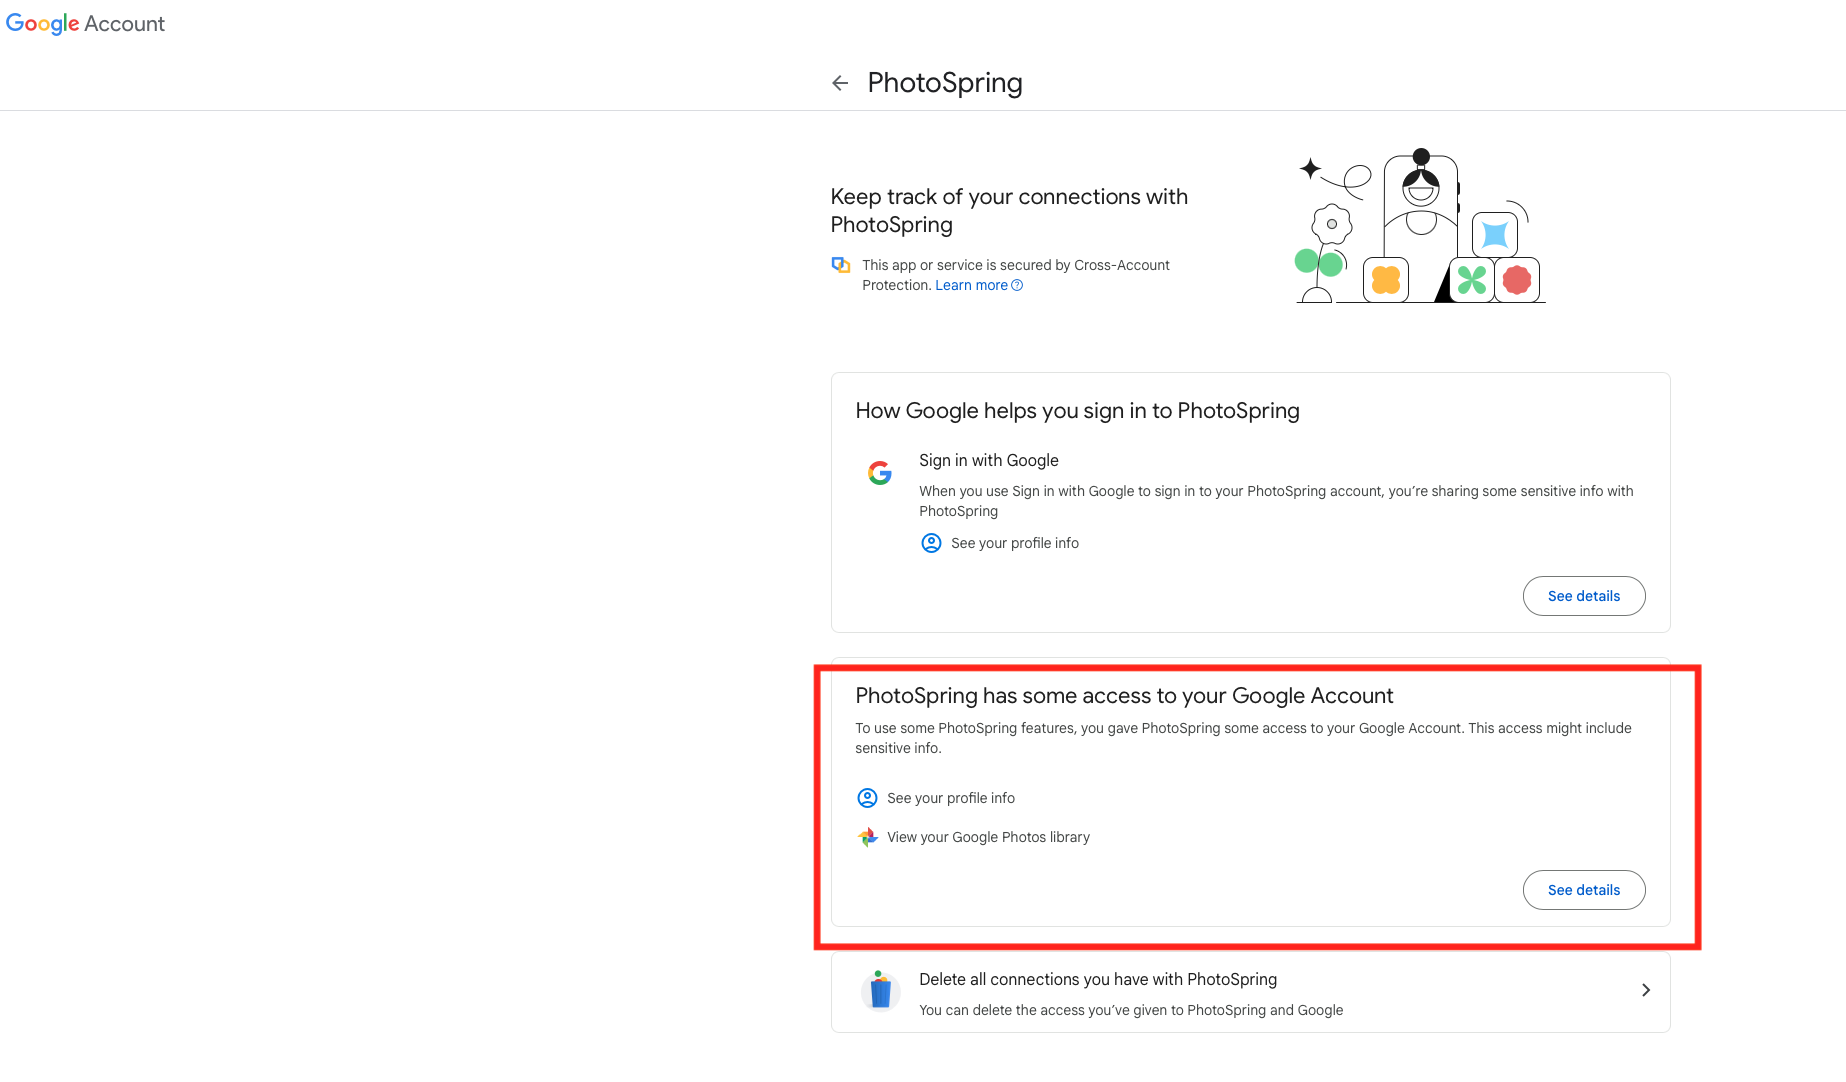Click the See your profile info under sign-in

point(1015,543)
